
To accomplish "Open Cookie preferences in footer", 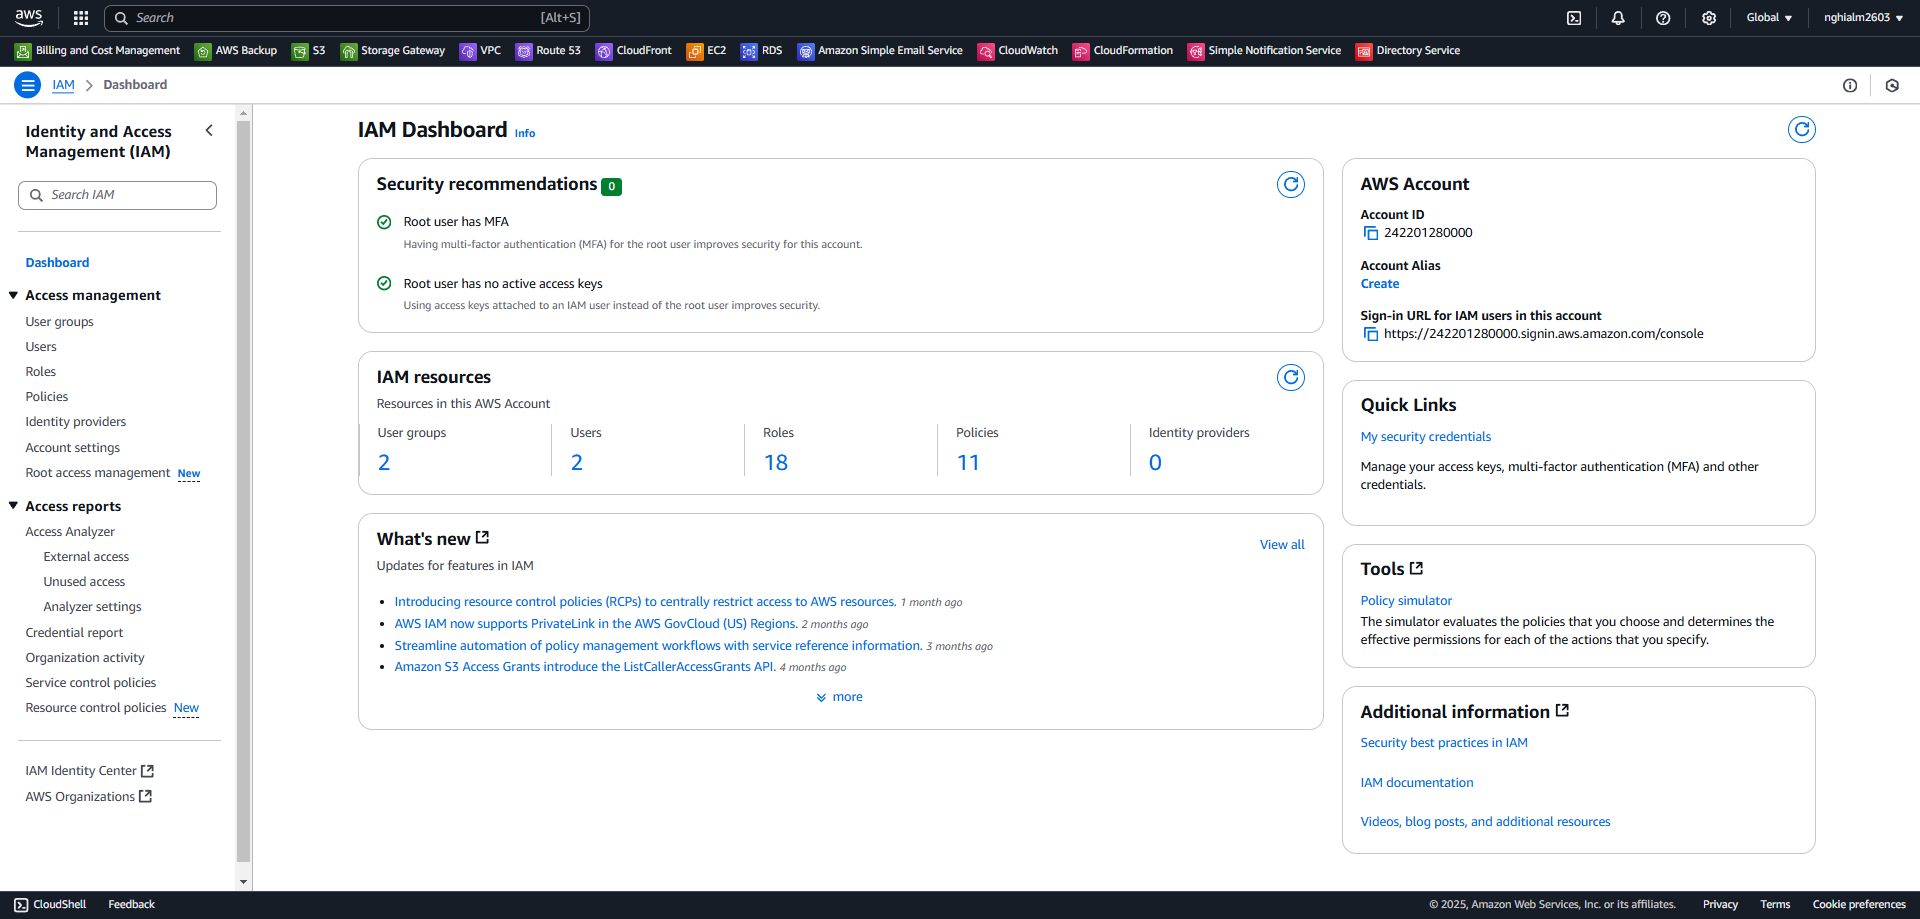I will point(1859,905).
